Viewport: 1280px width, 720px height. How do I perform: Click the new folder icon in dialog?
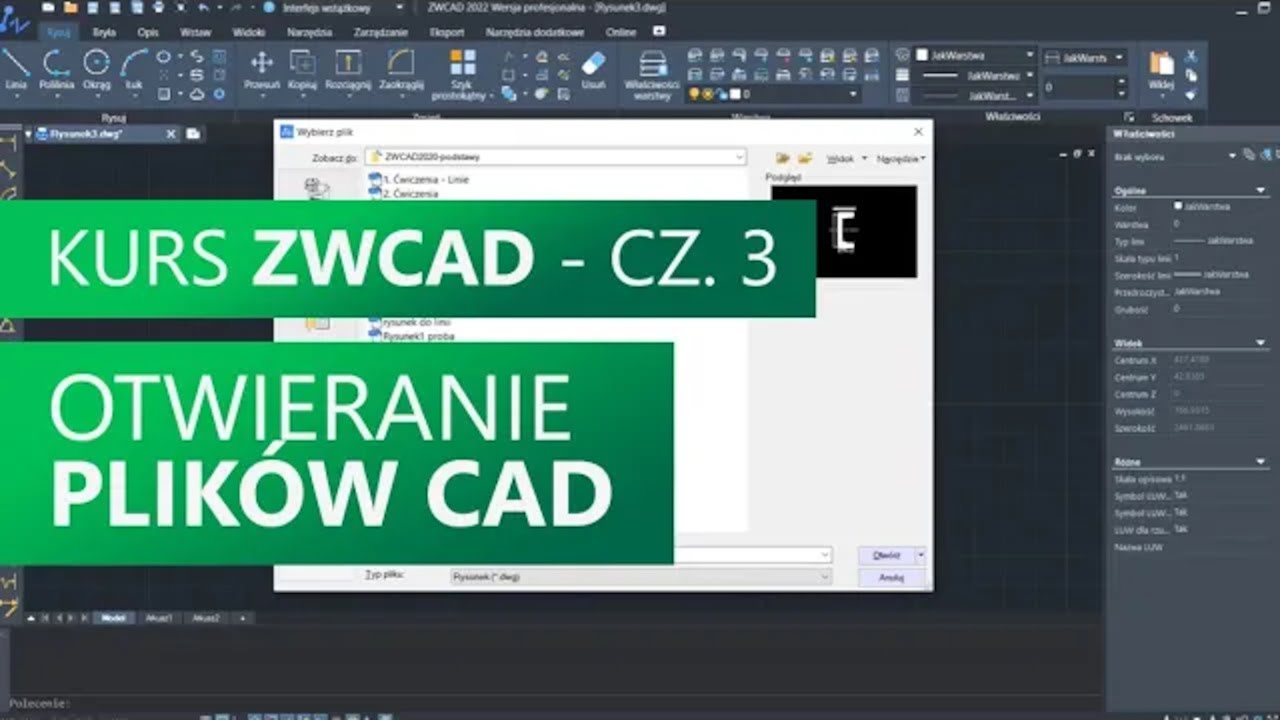pyautogui.click(x=805, y=158)
